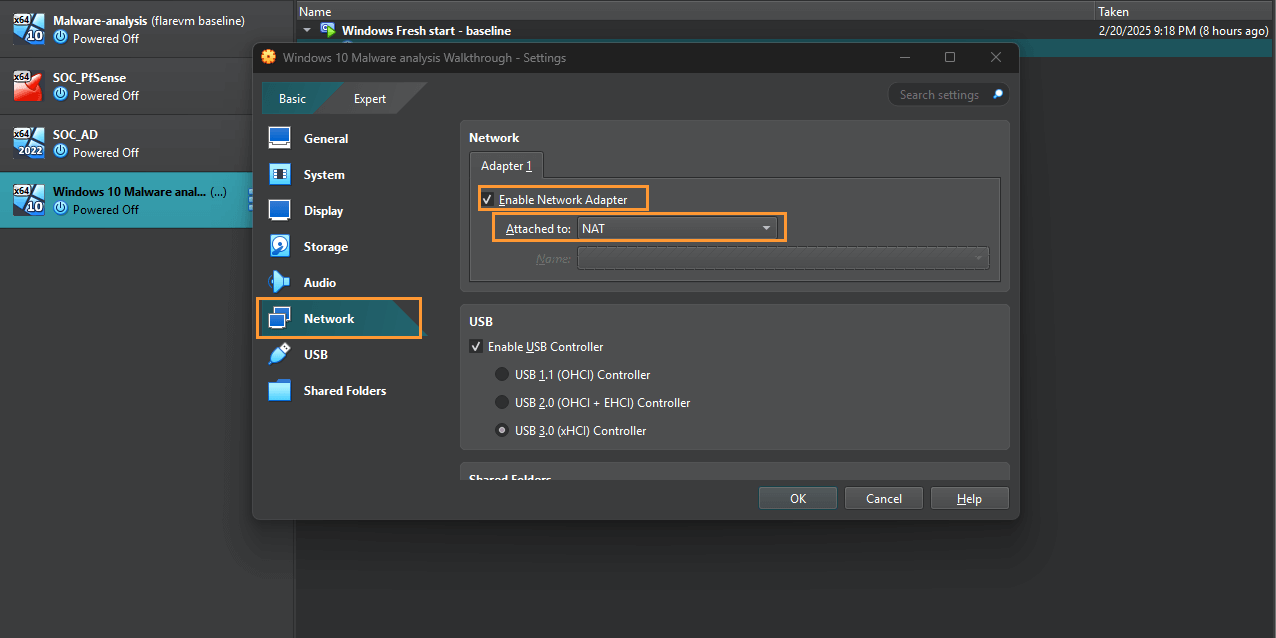
Task: Switch to the Expert settings tab
Action: [370, 98]
